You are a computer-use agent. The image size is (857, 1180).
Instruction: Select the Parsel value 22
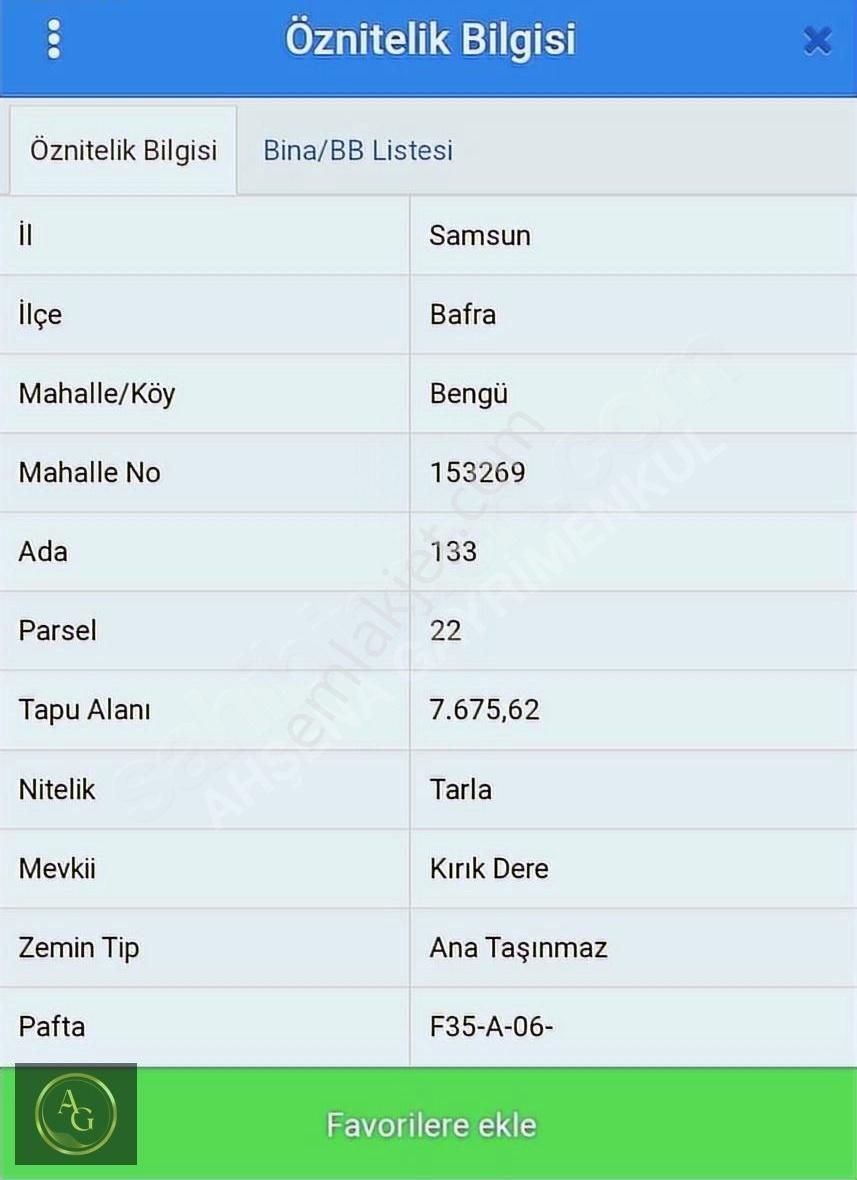click(x=445, y=631)
